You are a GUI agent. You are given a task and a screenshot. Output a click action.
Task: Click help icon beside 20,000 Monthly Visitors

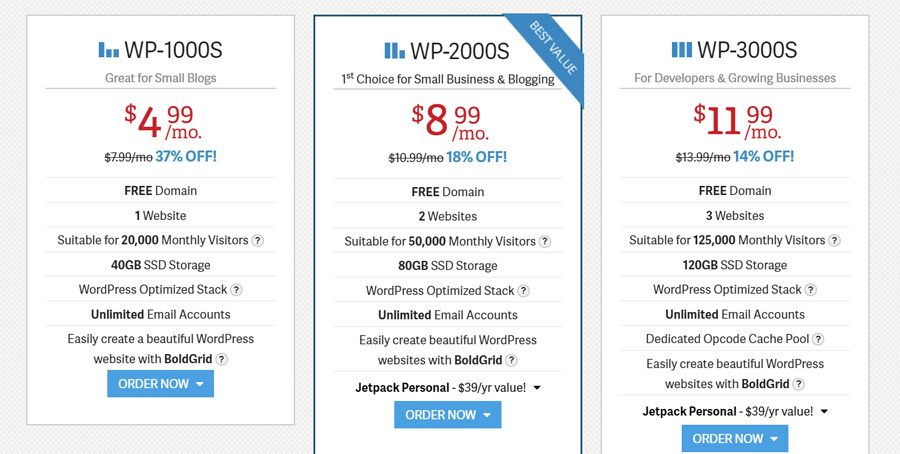tap(258, 241)
